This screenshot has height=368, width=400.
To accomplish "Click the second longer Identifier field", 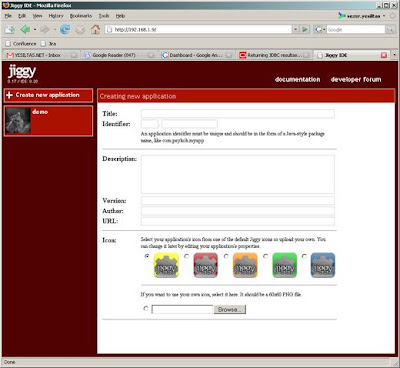I will point(189,124).
